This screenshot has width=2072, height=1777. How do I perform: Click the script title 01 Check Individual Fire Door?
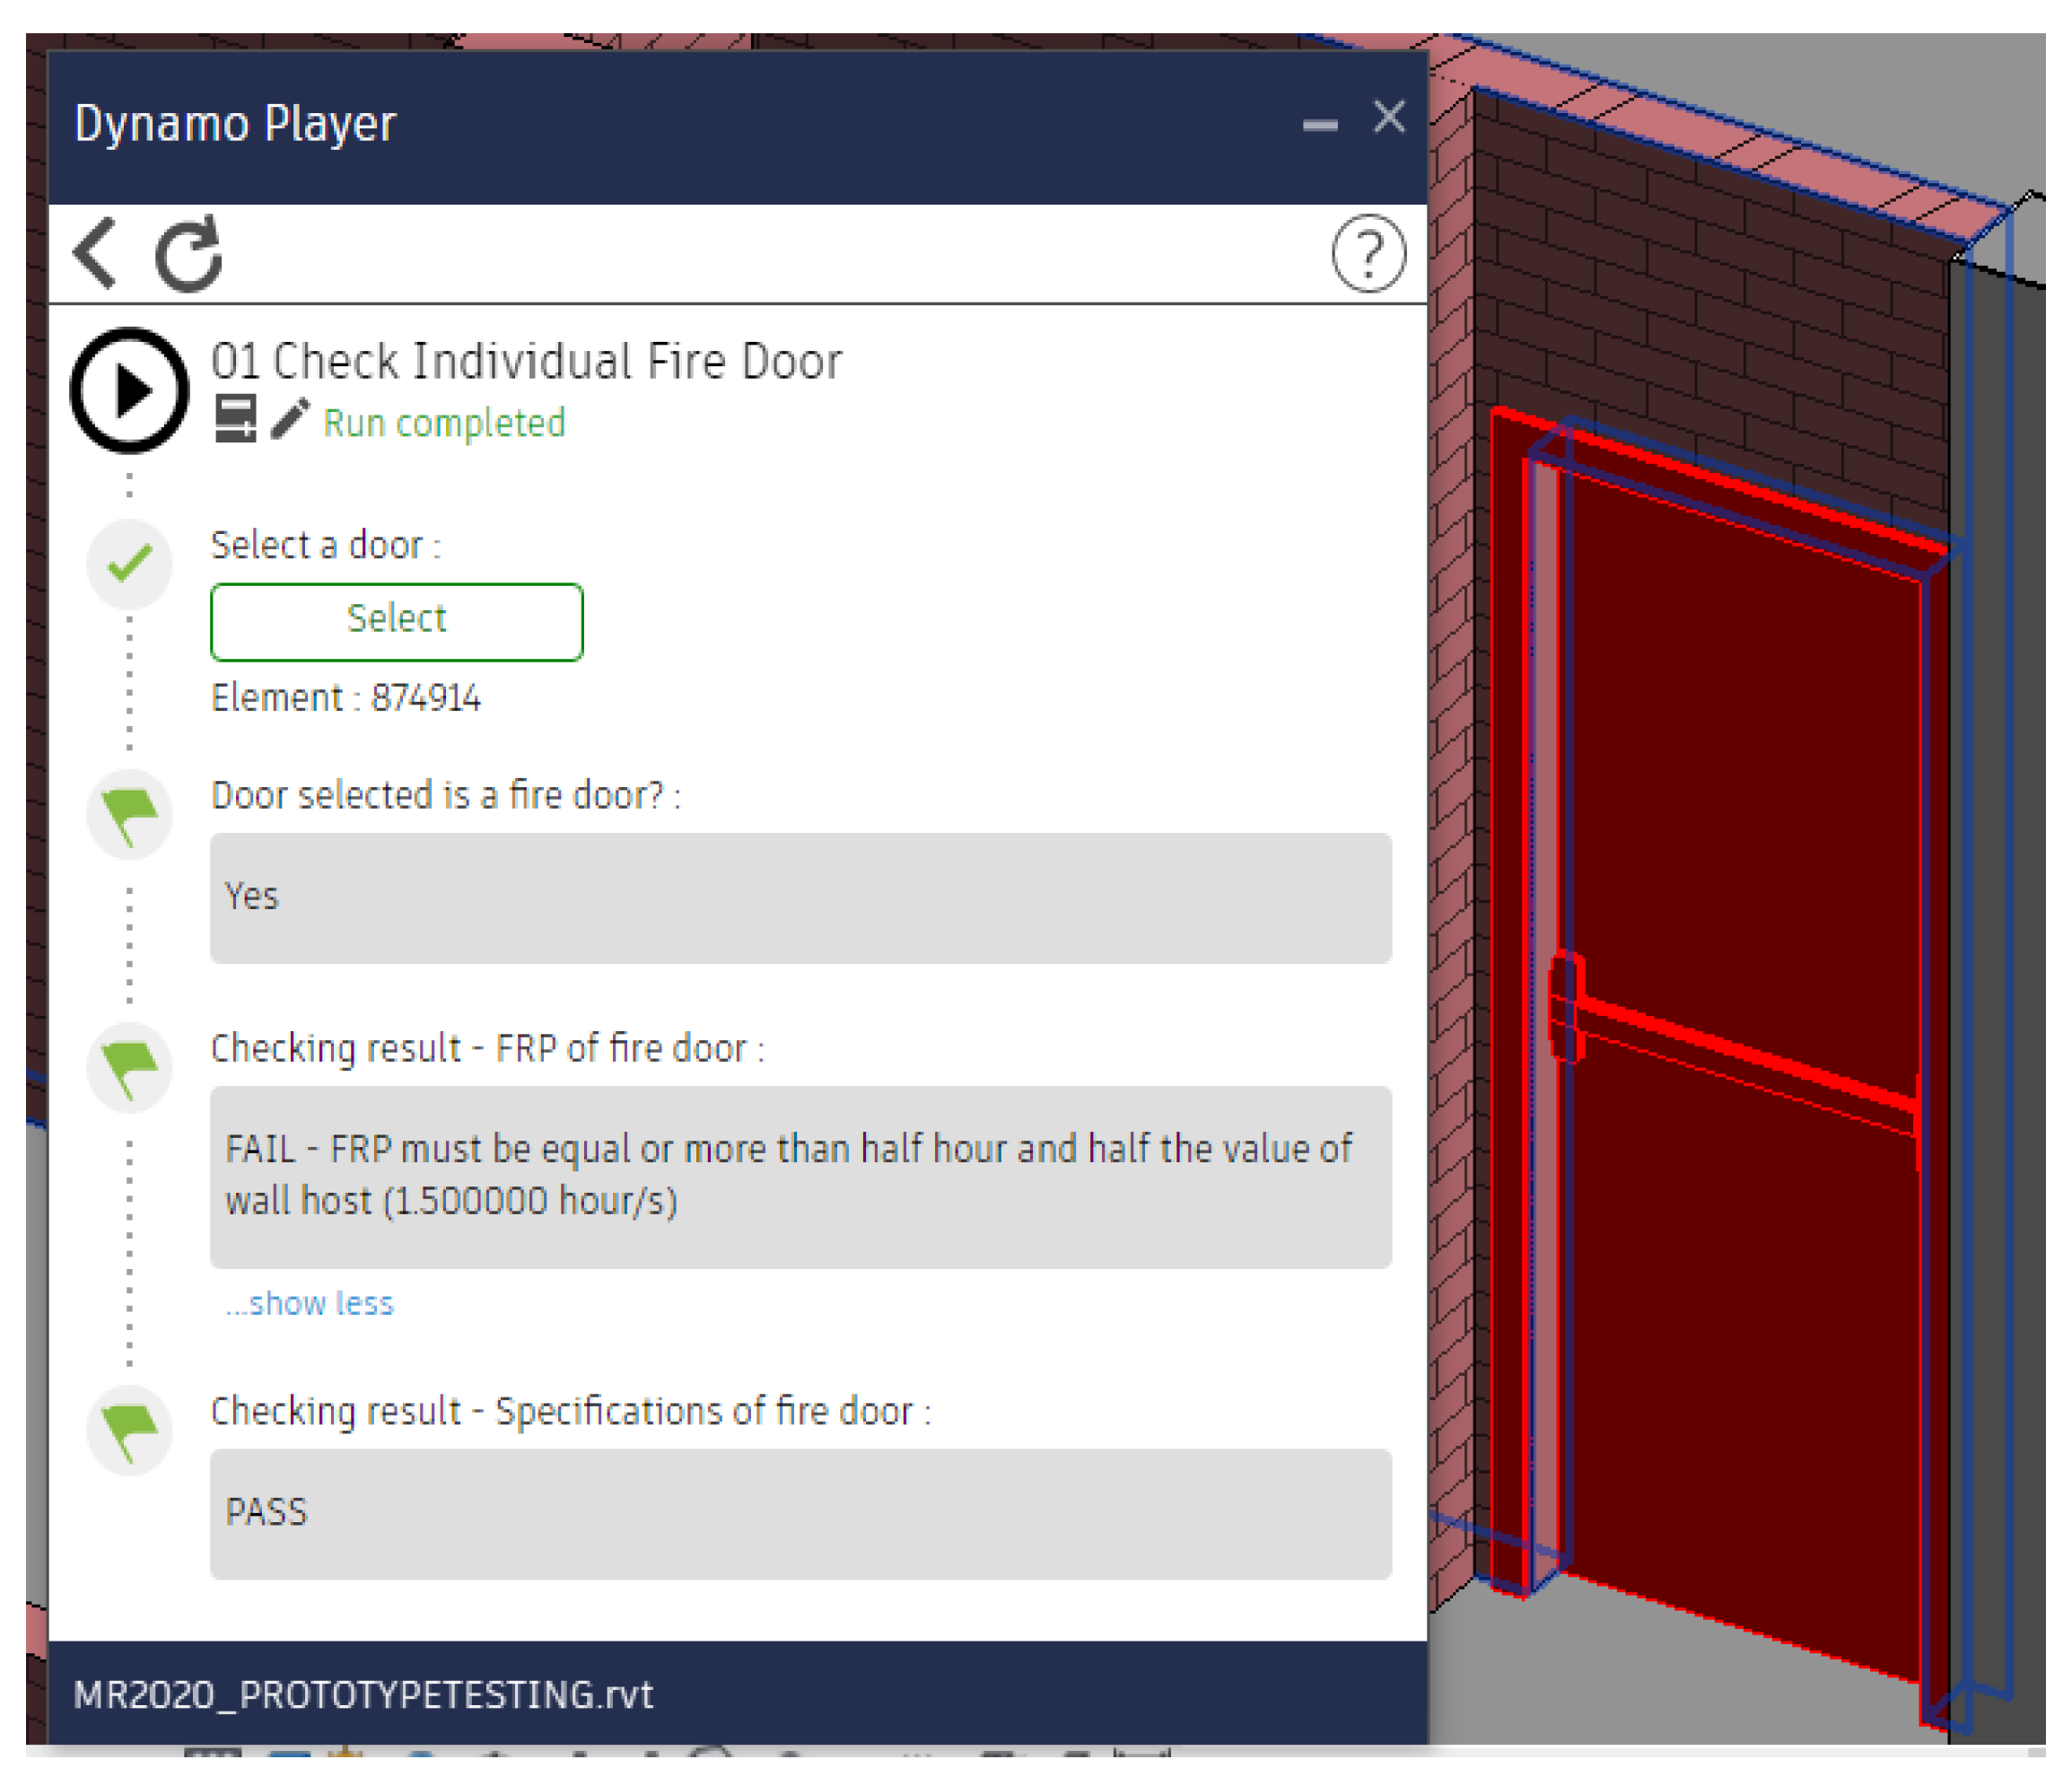(x=526, y=361)
